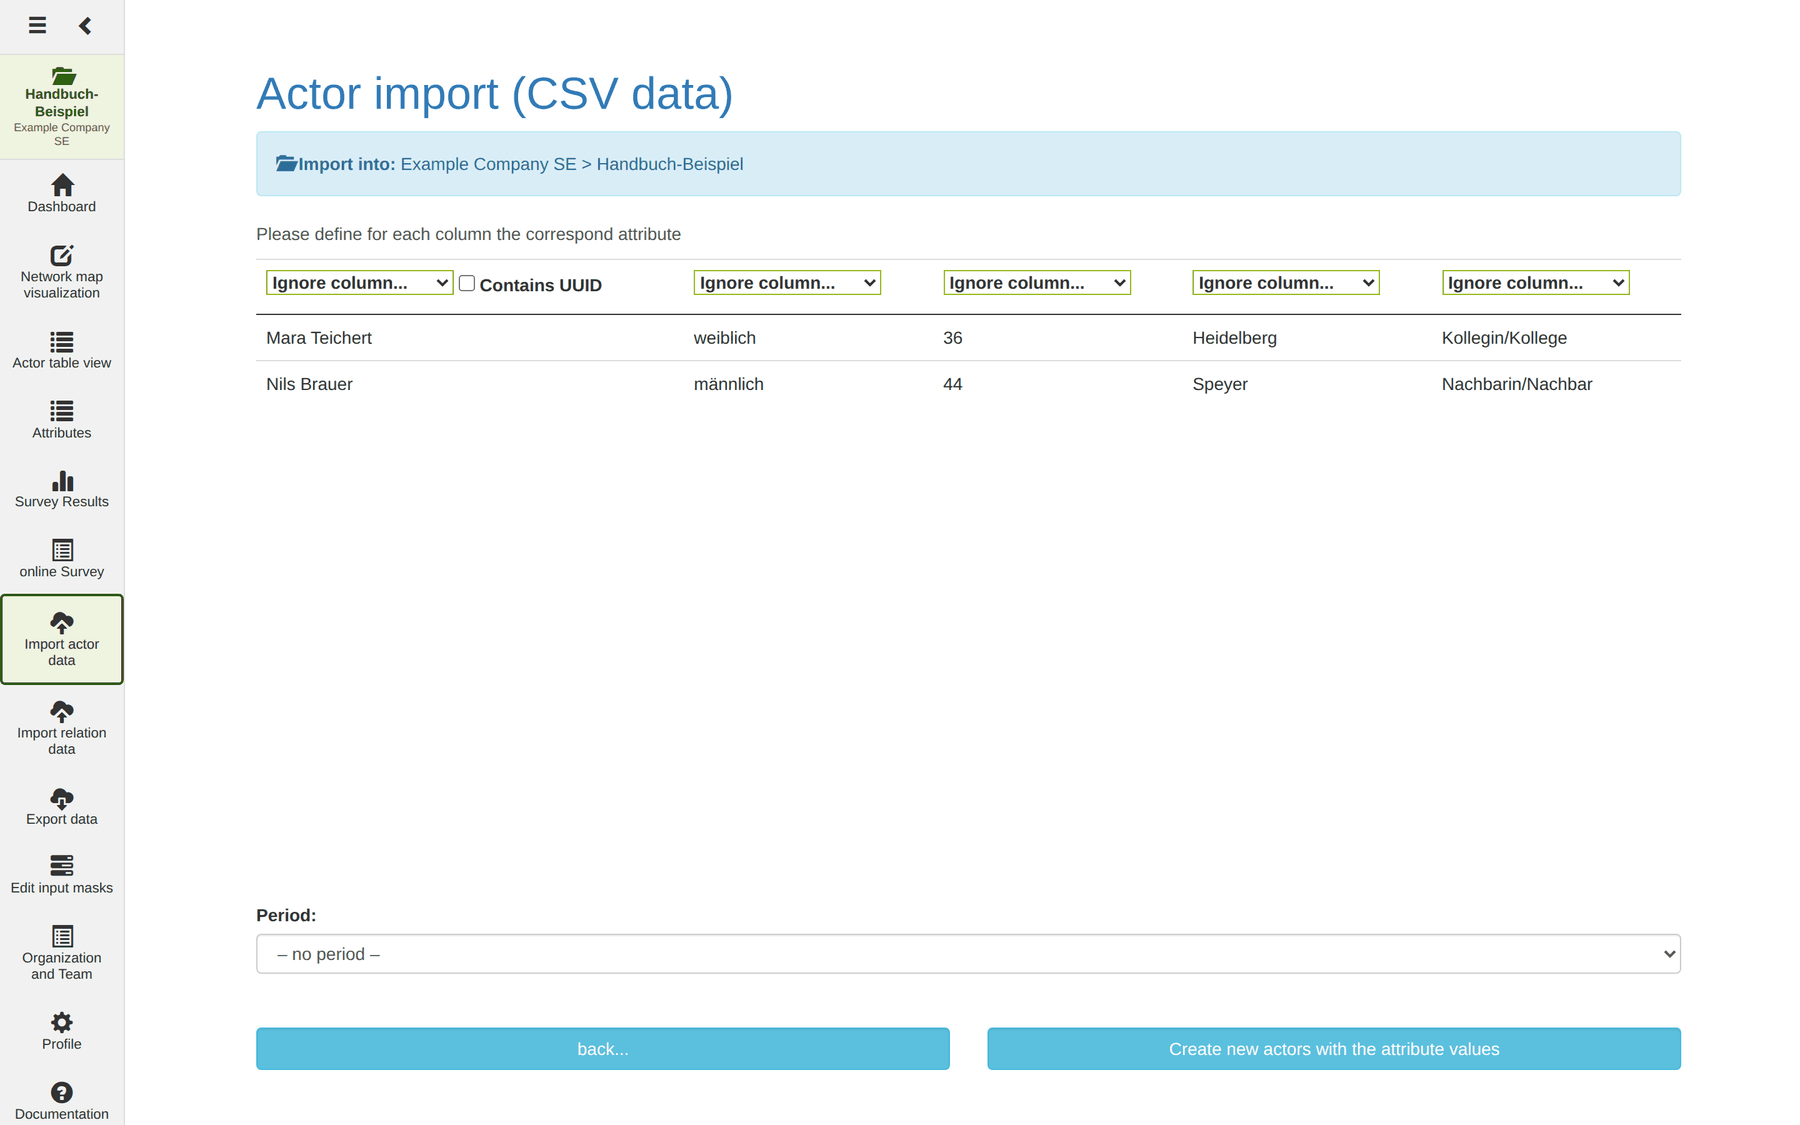Open Edit input masks
This screenshot has height=1125, width=1800.
coord(62,875)
